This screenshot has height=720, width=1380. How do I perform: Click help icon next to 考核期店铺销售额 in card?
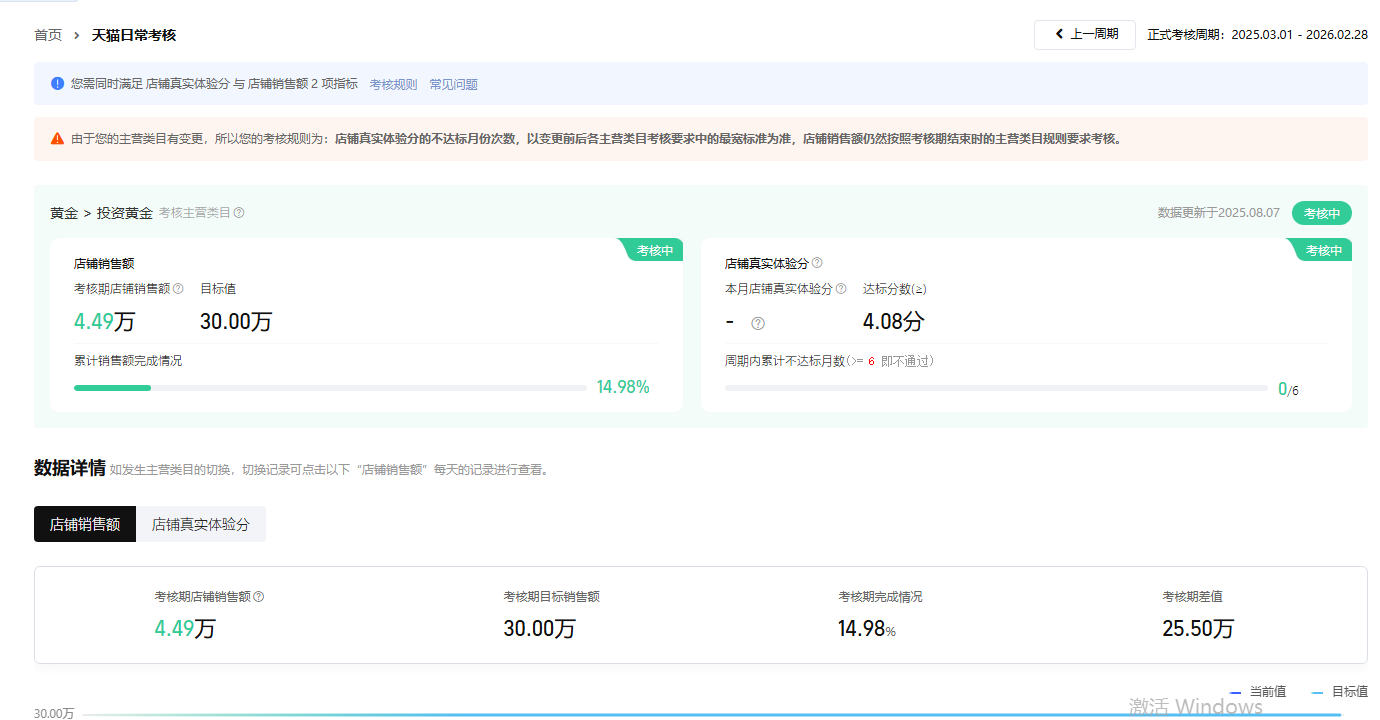(x=178, y=289)
